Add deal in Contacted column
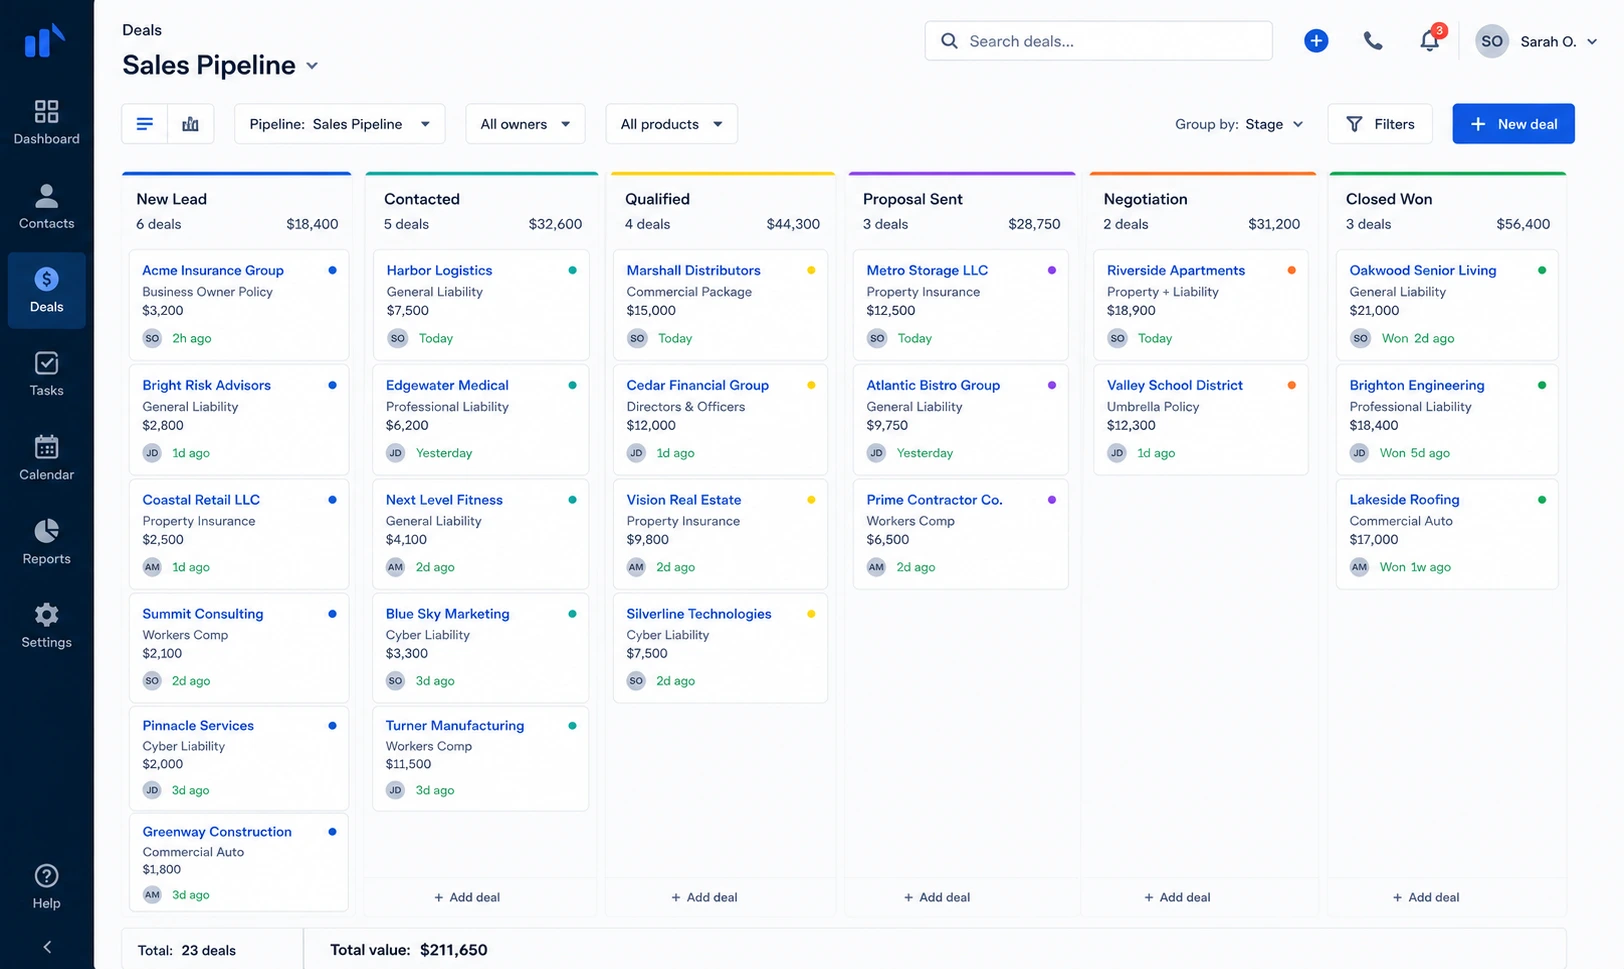Screen dimensions: 1624x969 467,897
